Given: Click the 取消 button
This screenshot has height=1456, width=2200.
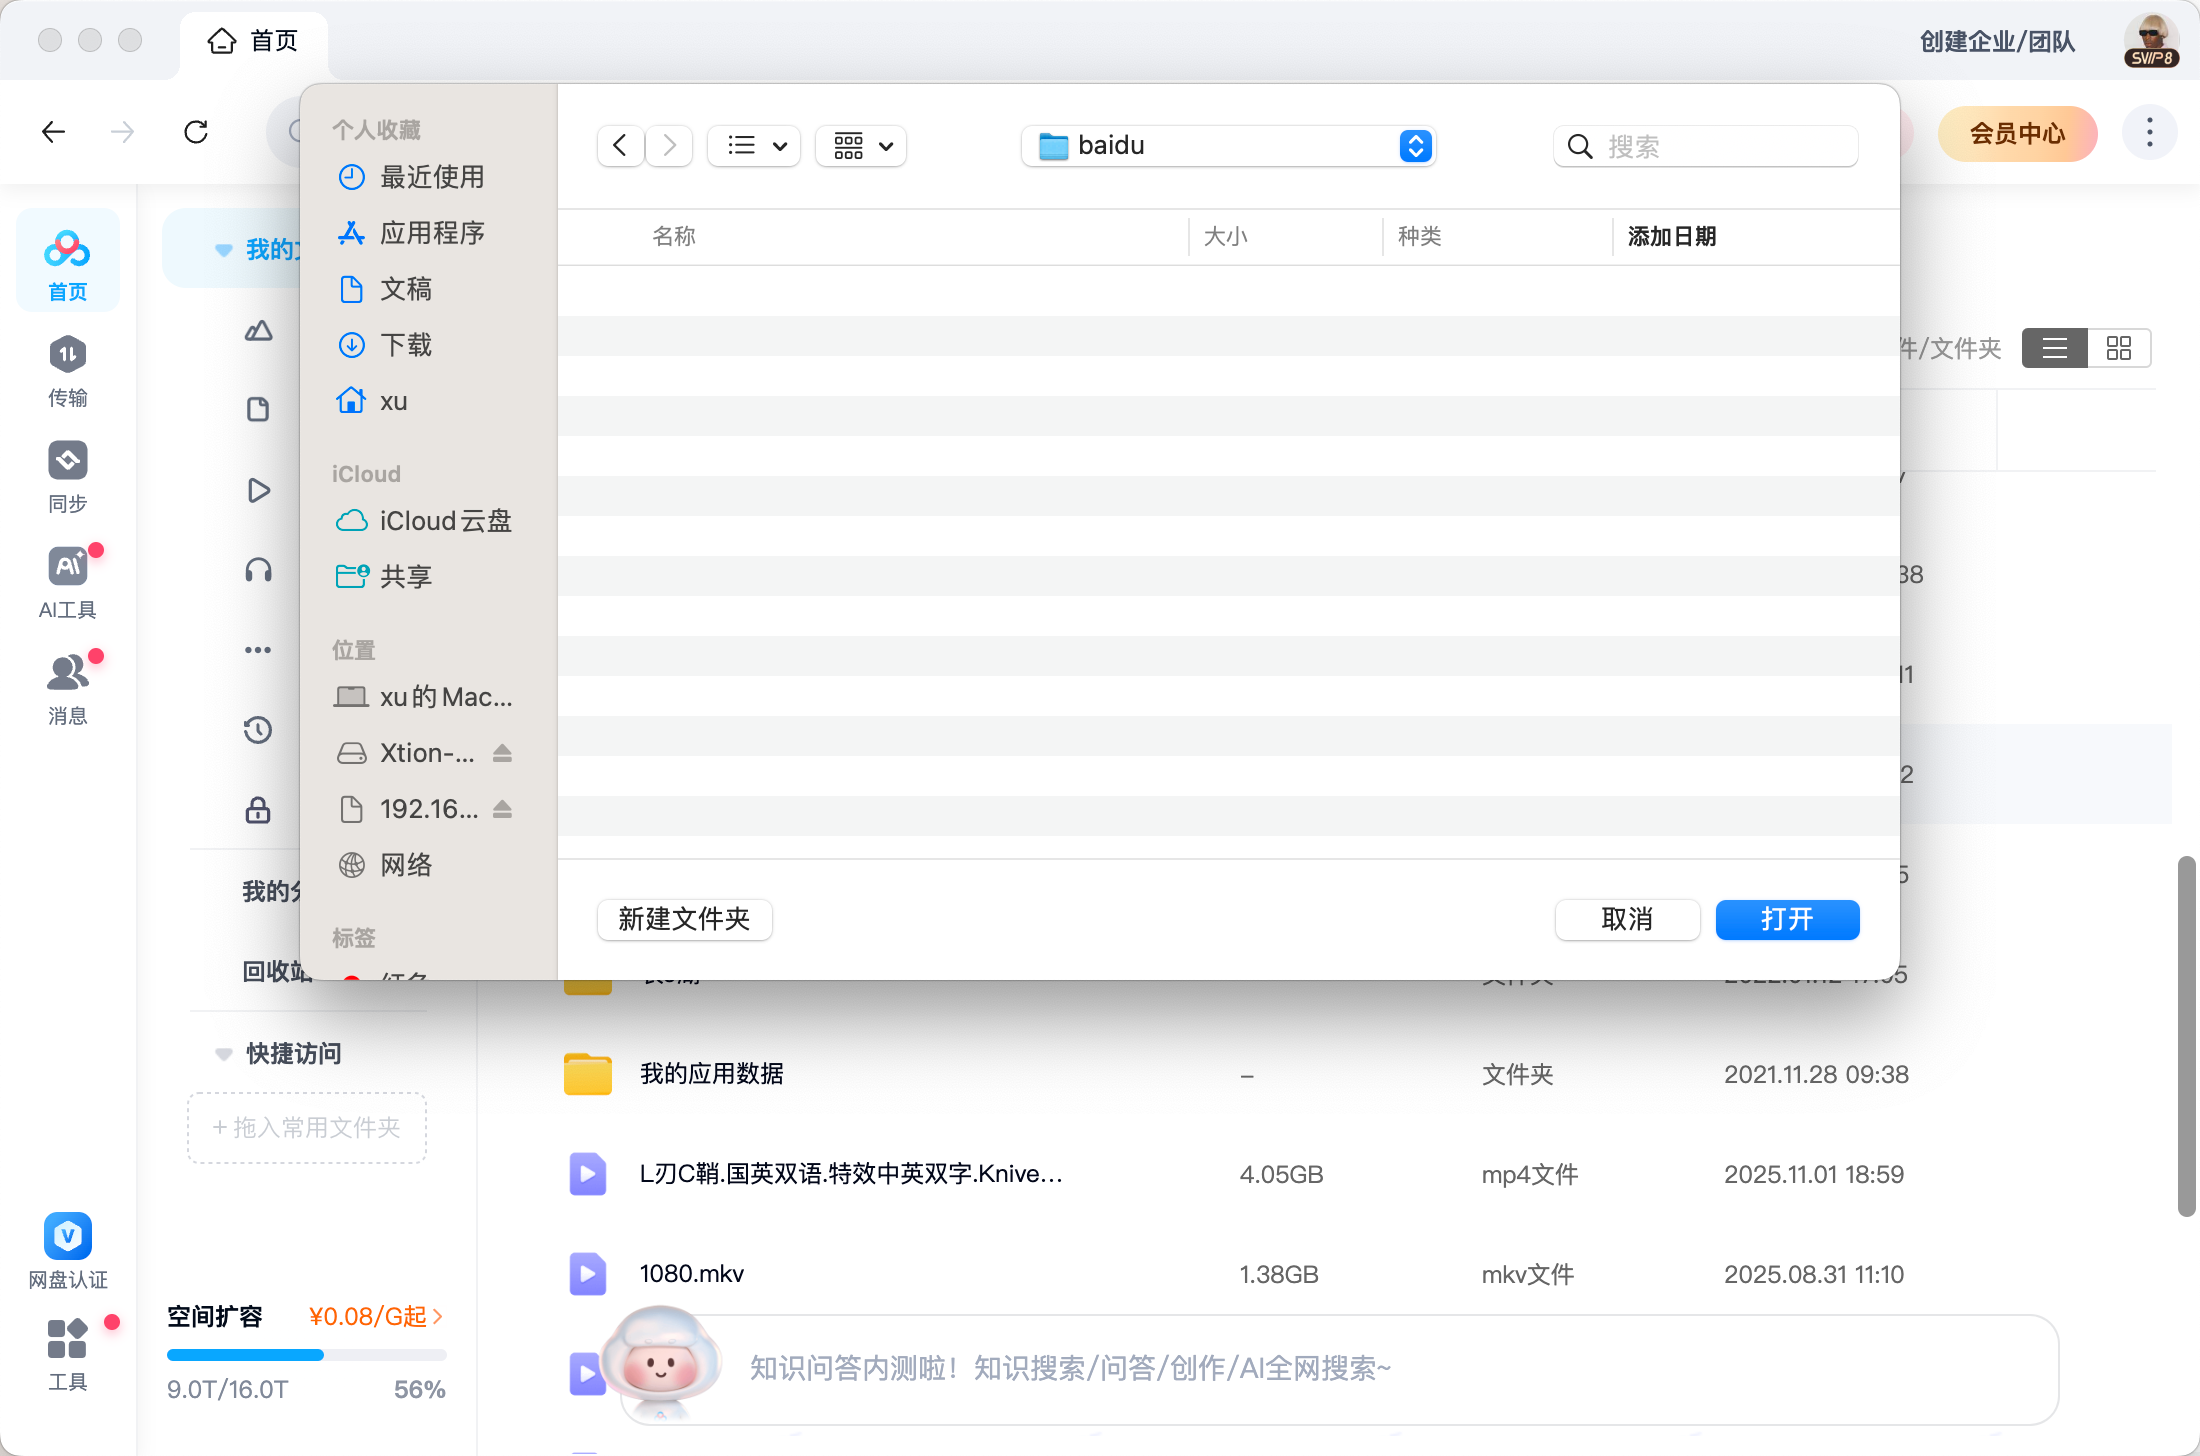Looking at the screenshot, I should tap(1626, 919).
